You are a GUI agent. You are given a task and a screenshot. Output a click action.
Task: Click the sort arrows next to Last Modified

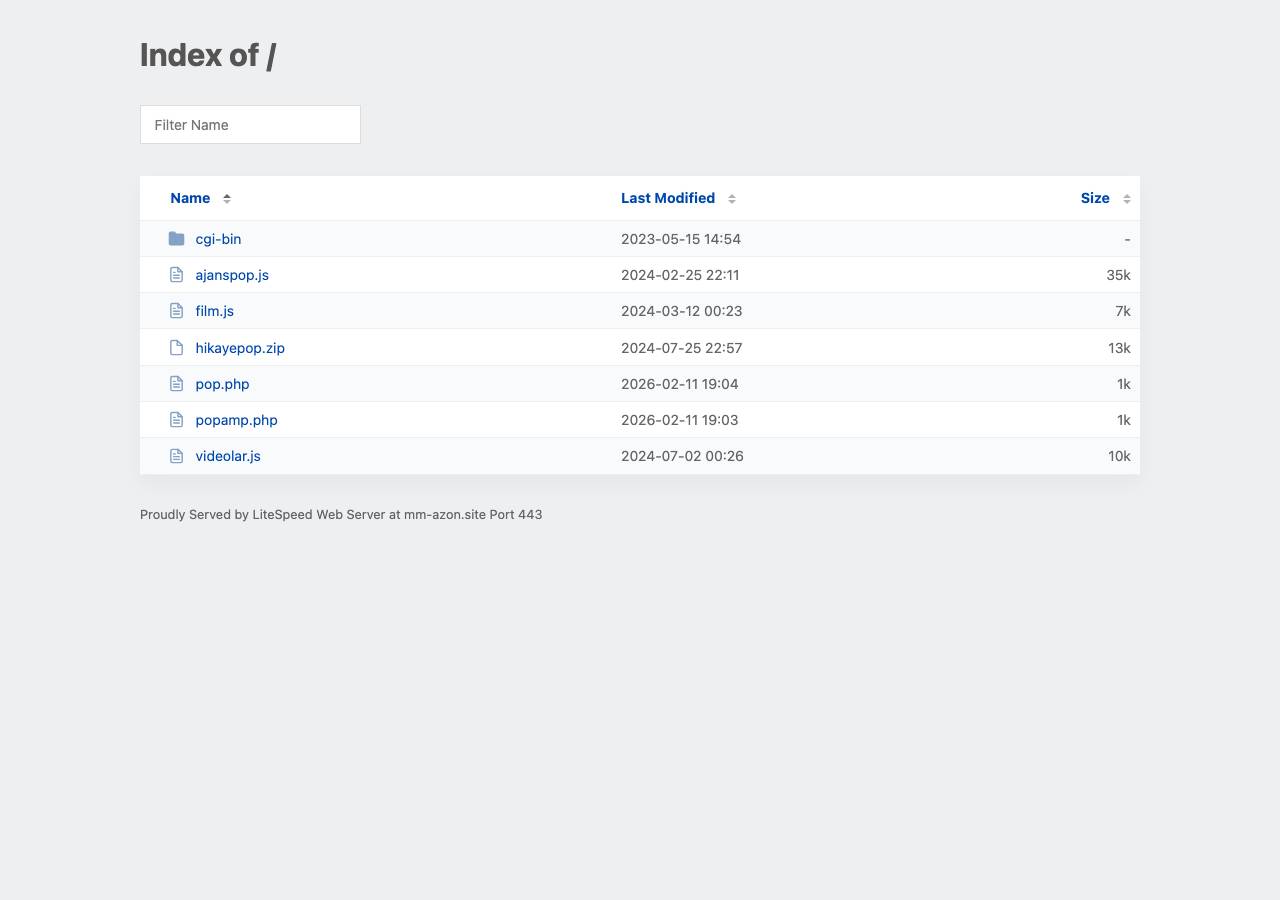pyautogui.click(x=732, y=198)
